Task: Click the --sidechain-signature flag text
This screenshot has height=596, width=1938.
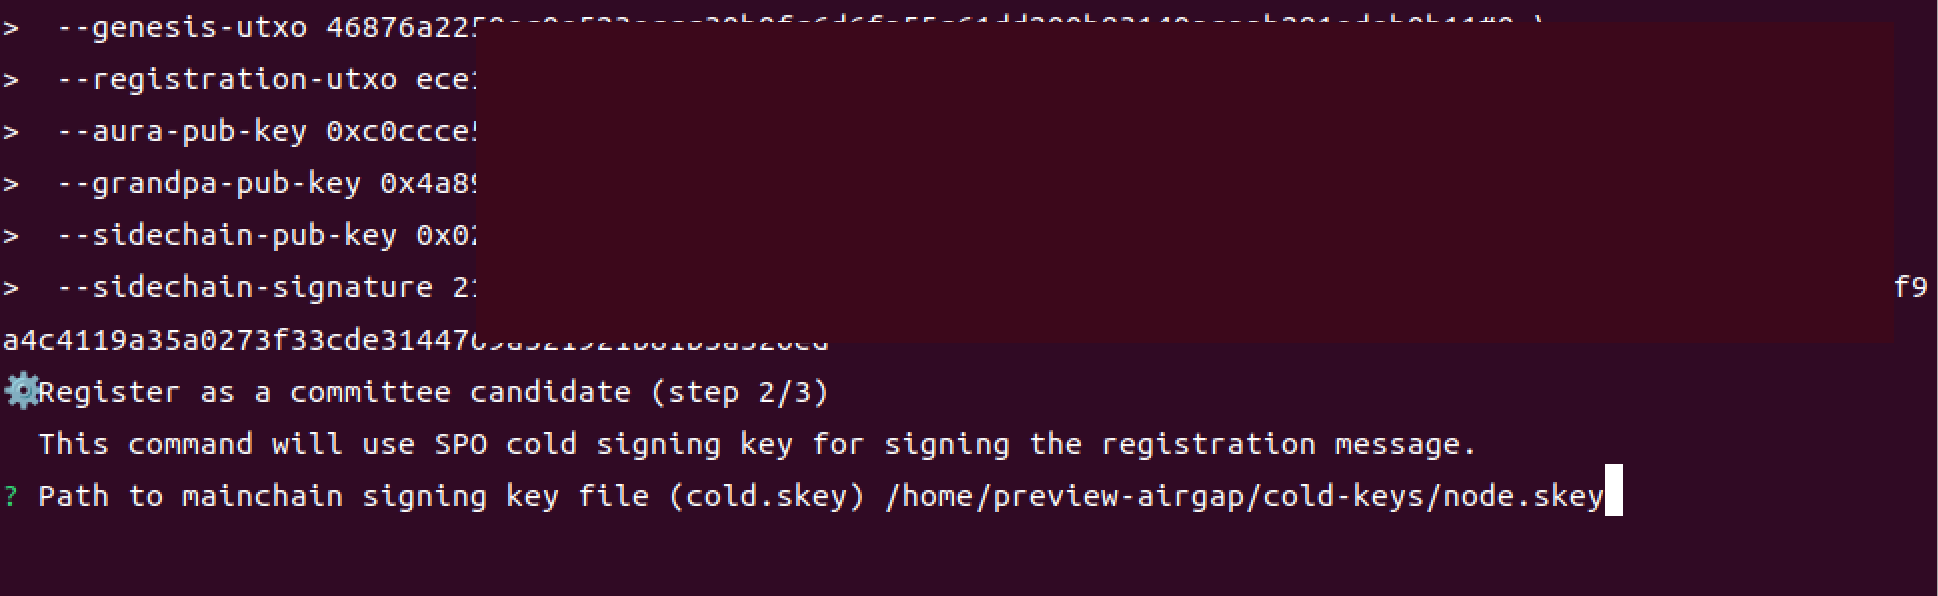Action: coord(245,287)
